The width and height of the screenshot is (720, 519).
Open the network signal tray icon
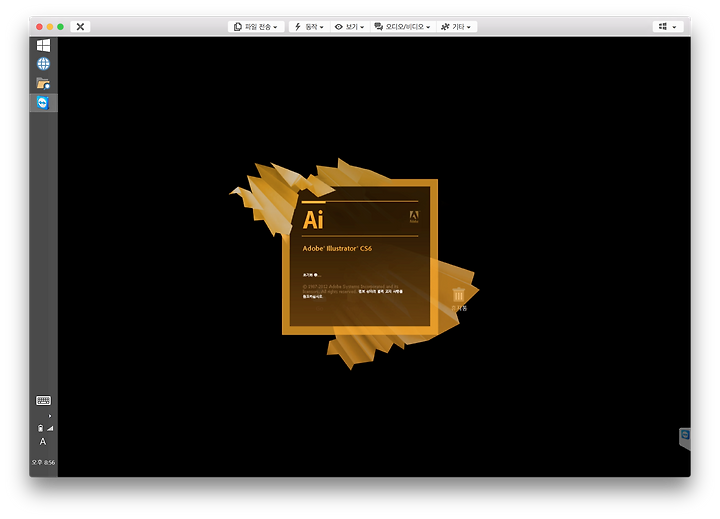point(50,428)
